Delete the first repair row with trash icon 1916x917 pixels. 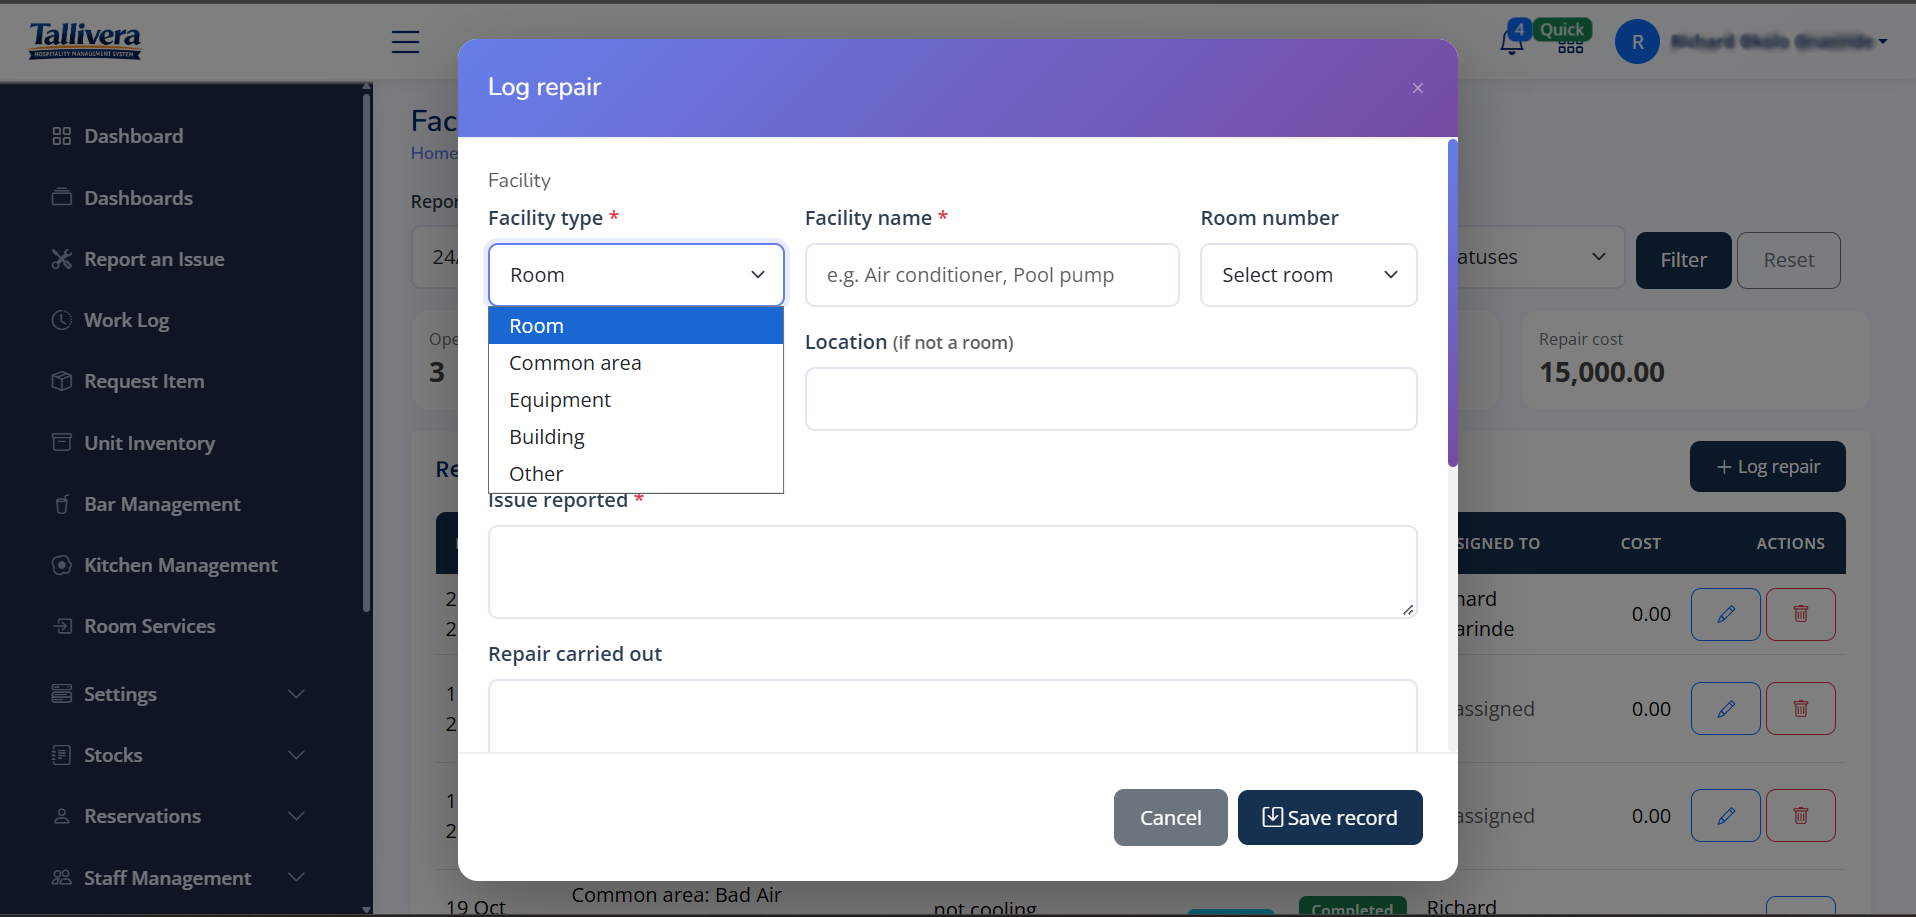pos(1800,614)
